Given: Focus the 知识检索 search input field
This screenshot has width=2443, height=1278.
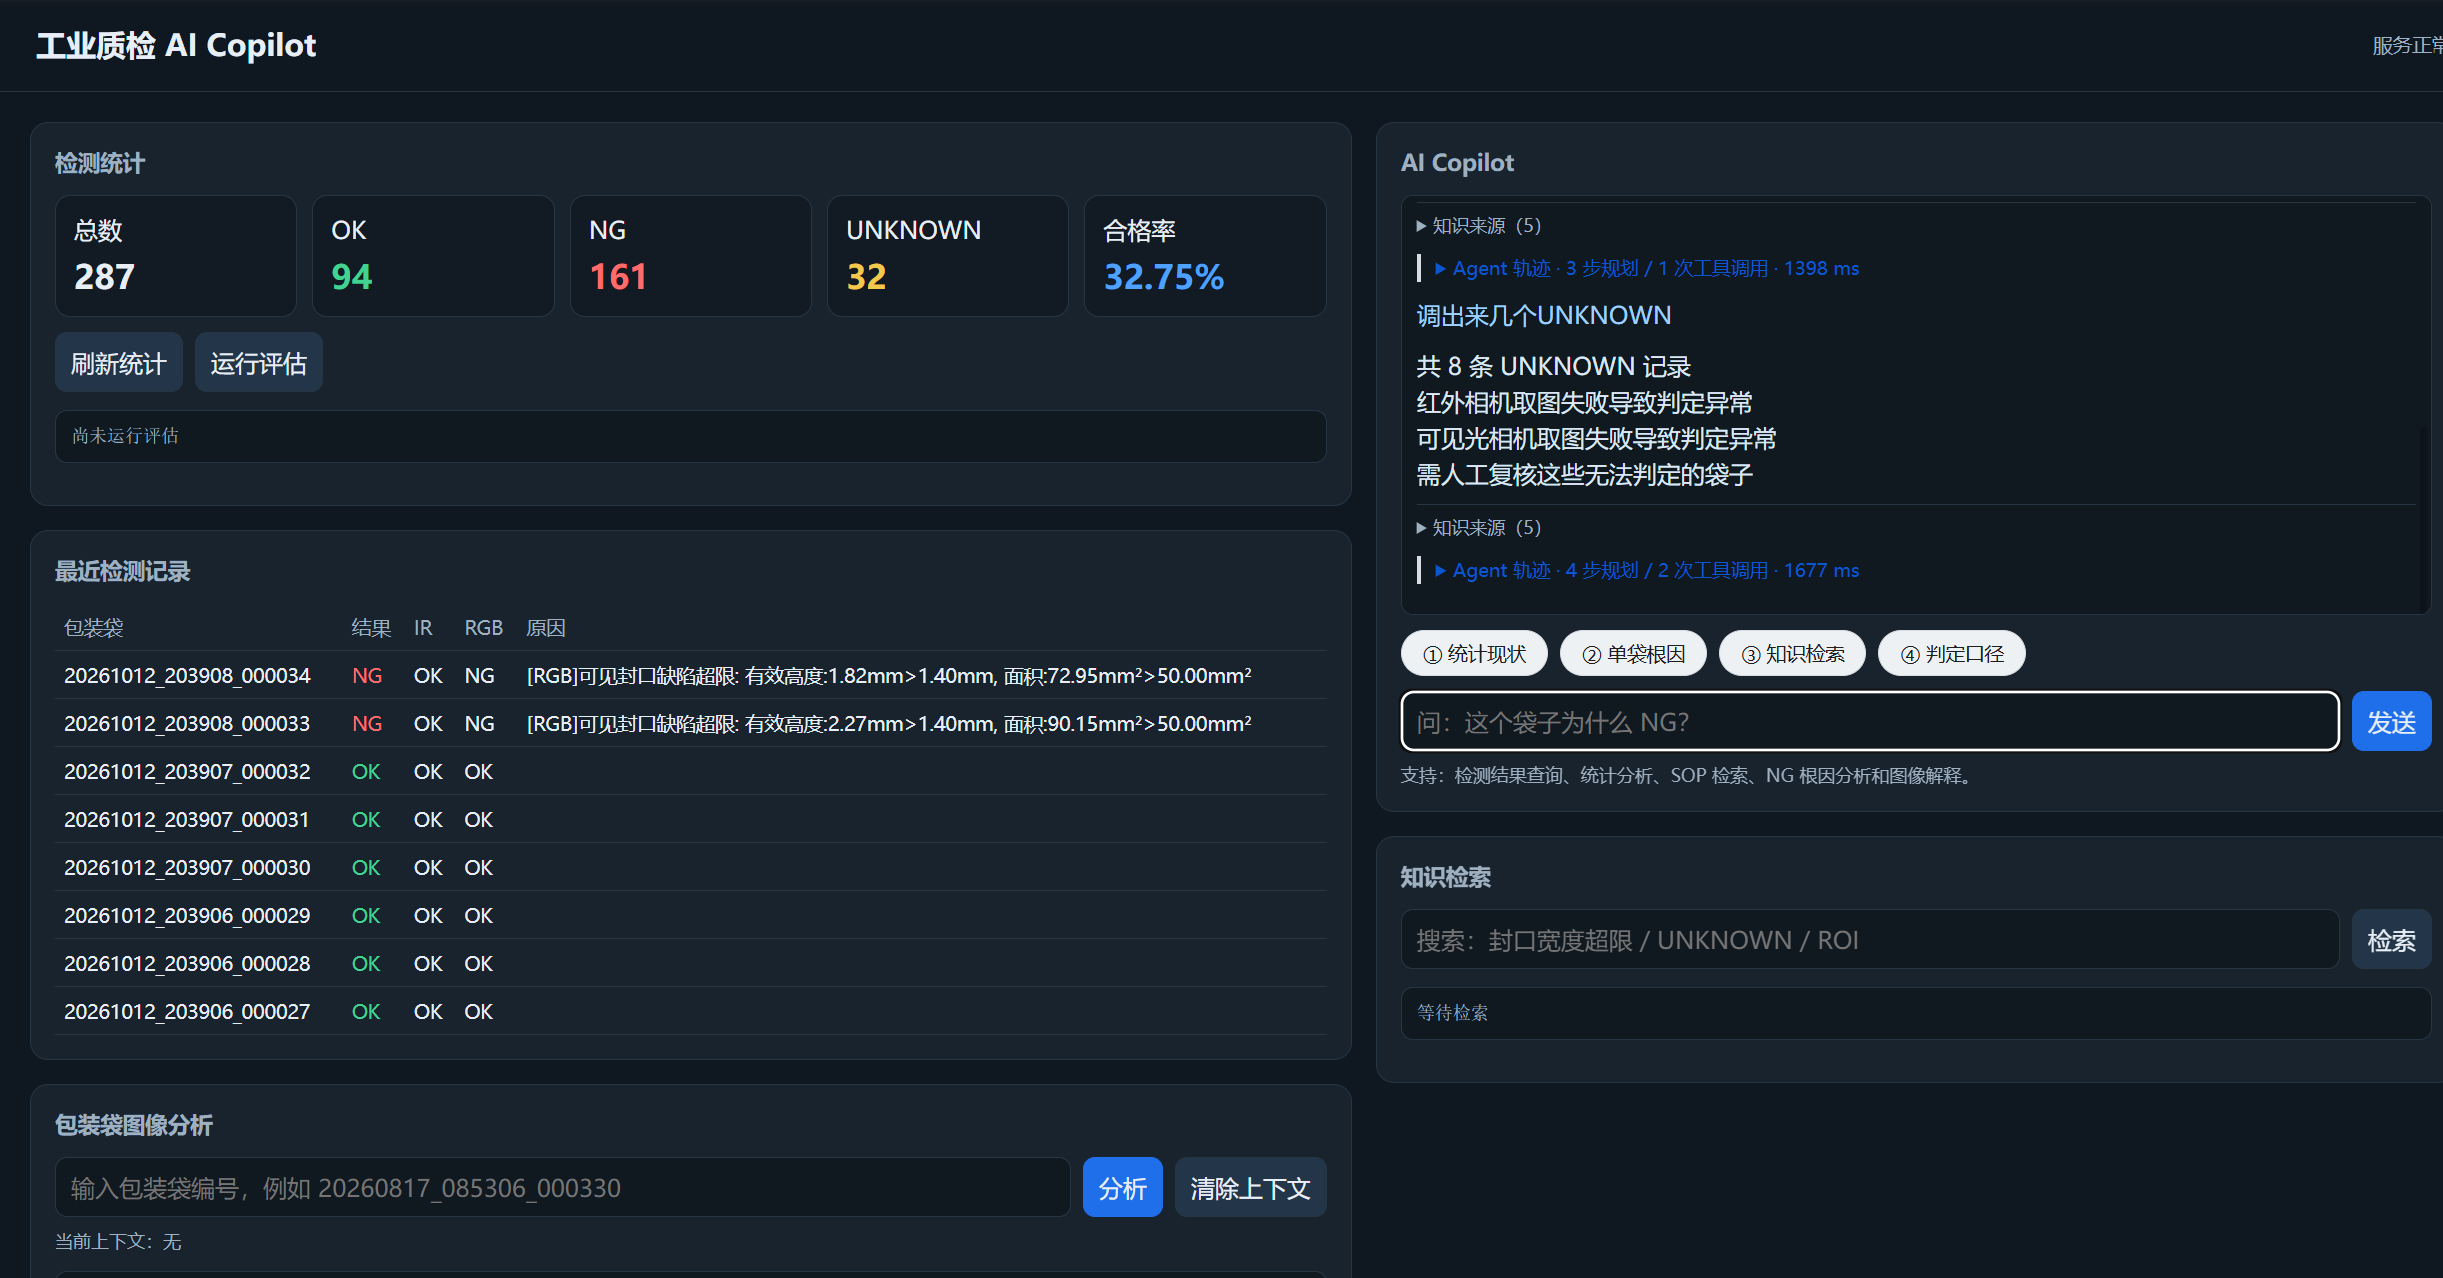Looking at the screenshot, I should (1870, 939).
